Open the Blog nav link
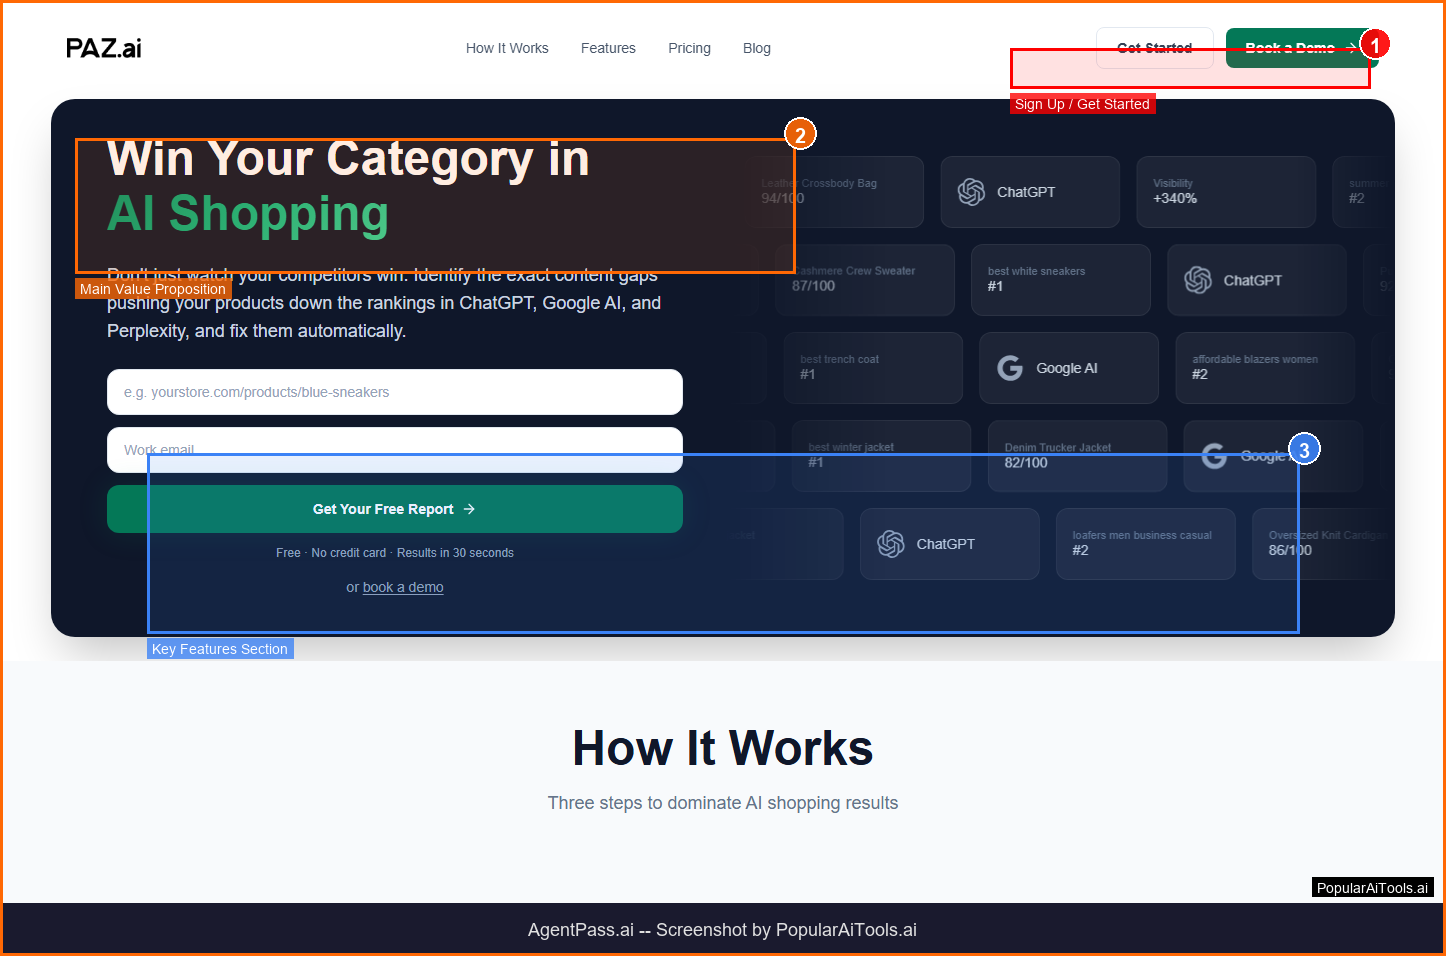Screen dimensions: 1446x956 coord(757,48)
